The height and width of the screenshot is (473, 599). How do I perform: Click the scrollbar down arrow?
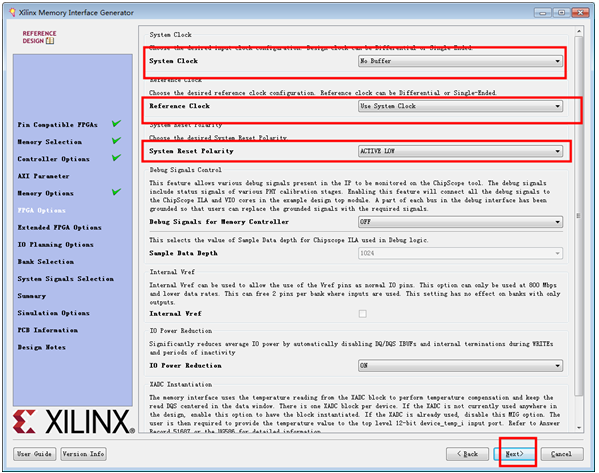click(579, 428)
